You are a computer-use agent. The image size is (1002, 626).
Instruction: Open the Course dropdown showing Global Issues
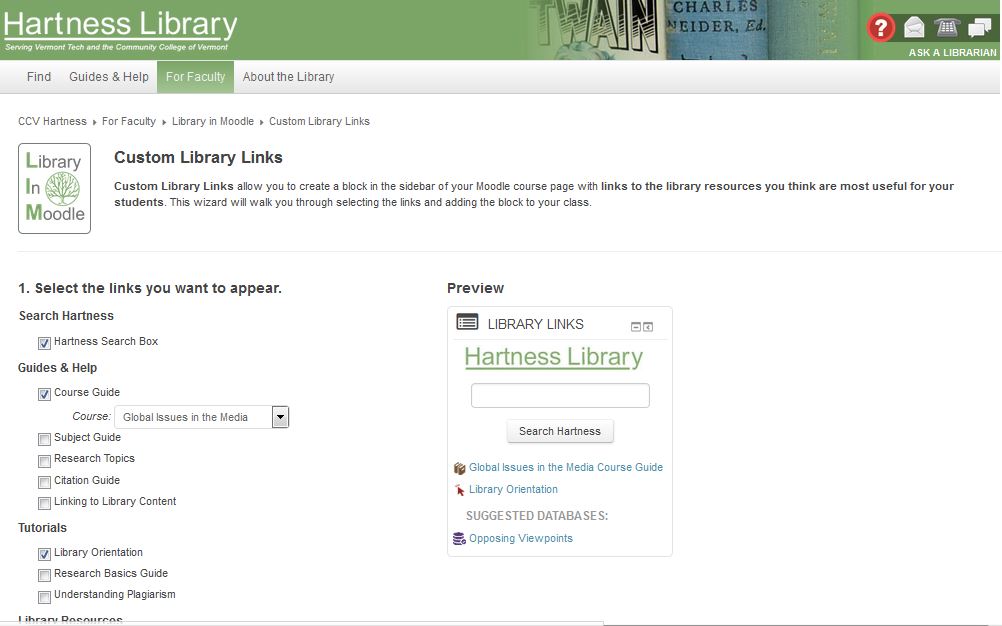(x=202, y=417)
